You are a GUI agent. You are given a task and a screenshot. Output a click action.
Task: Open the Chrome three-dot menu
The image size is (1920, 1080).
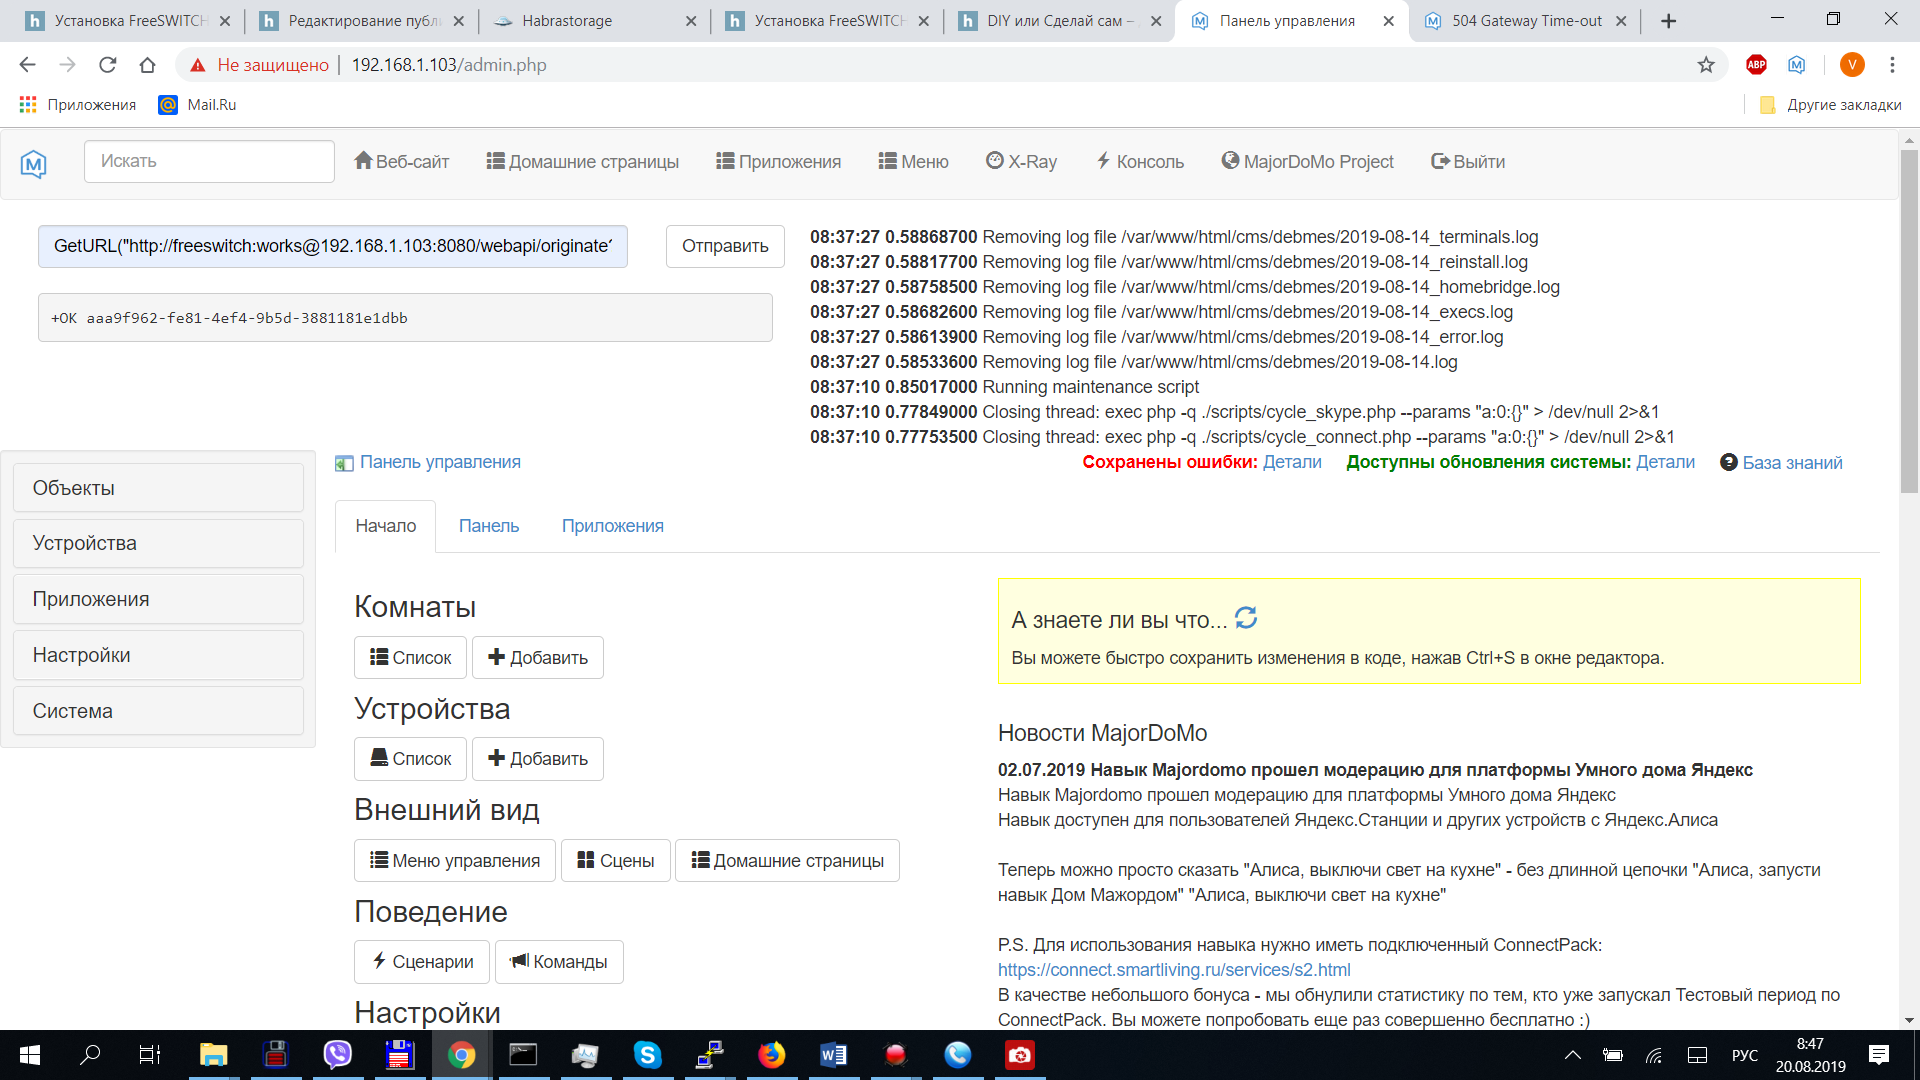(1892, 65)
